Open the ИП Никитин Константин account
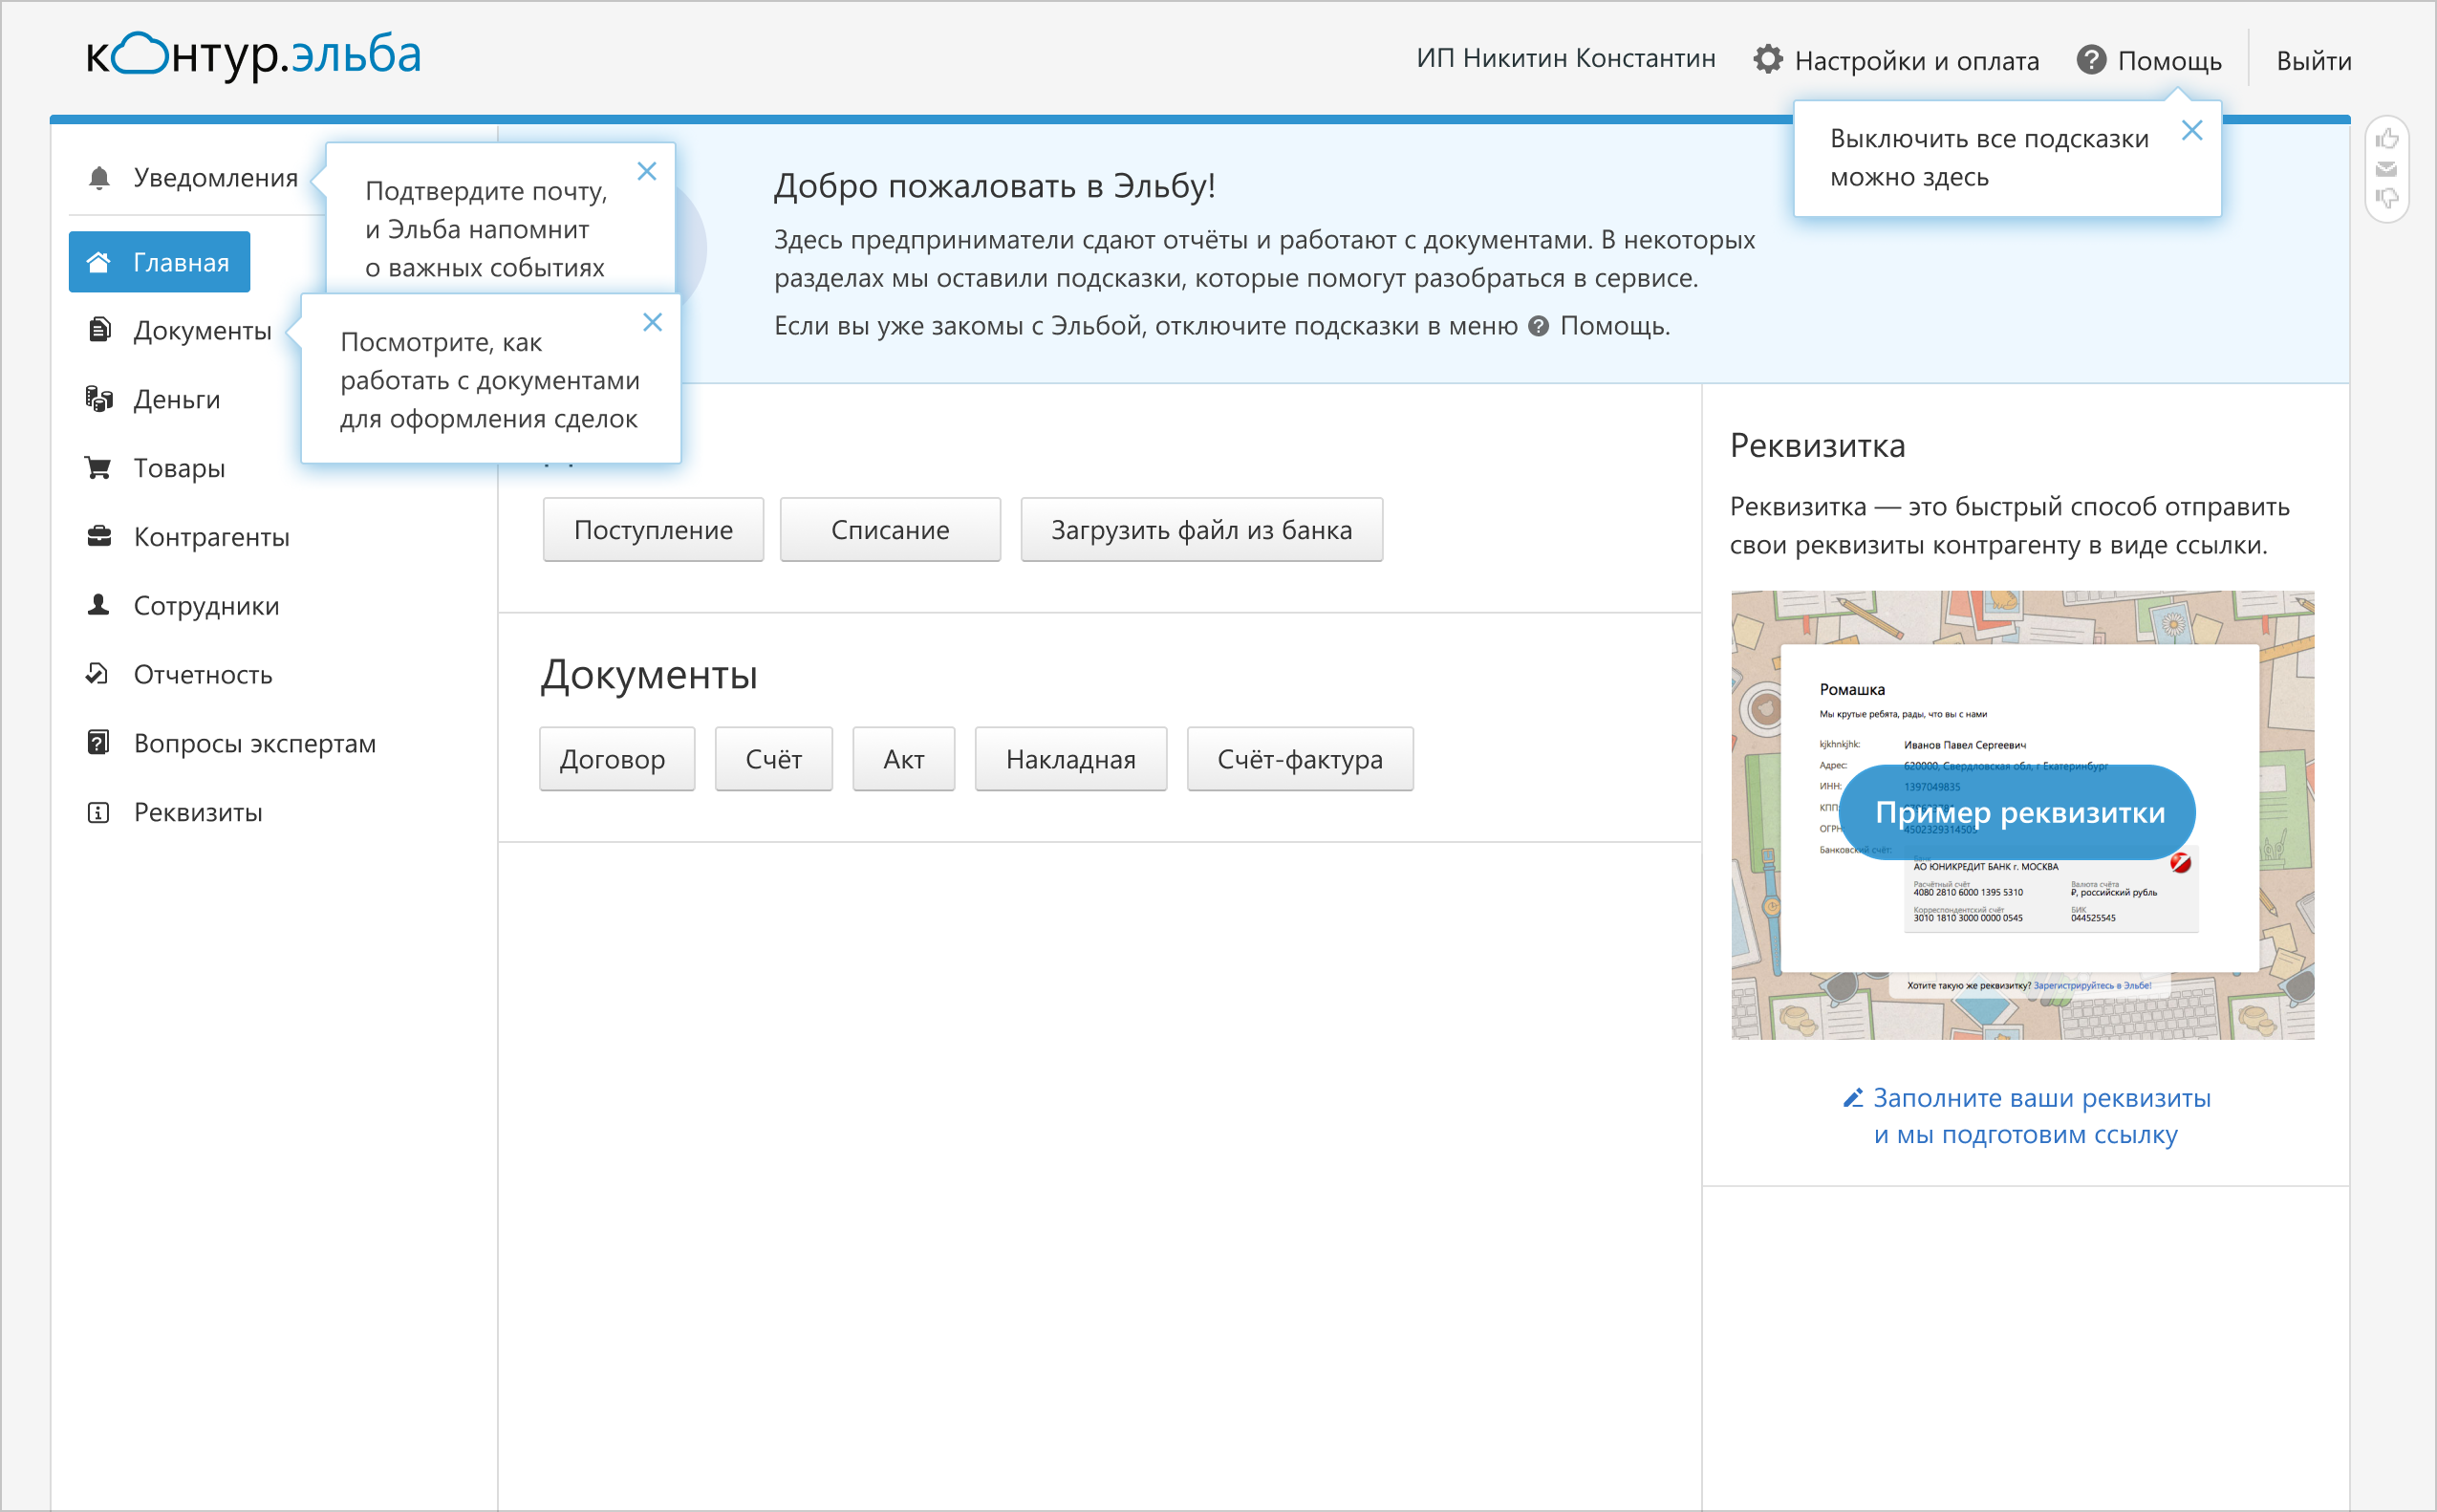The width and height of the screenshot is (2437, 1512). [x=1566, y=59]
